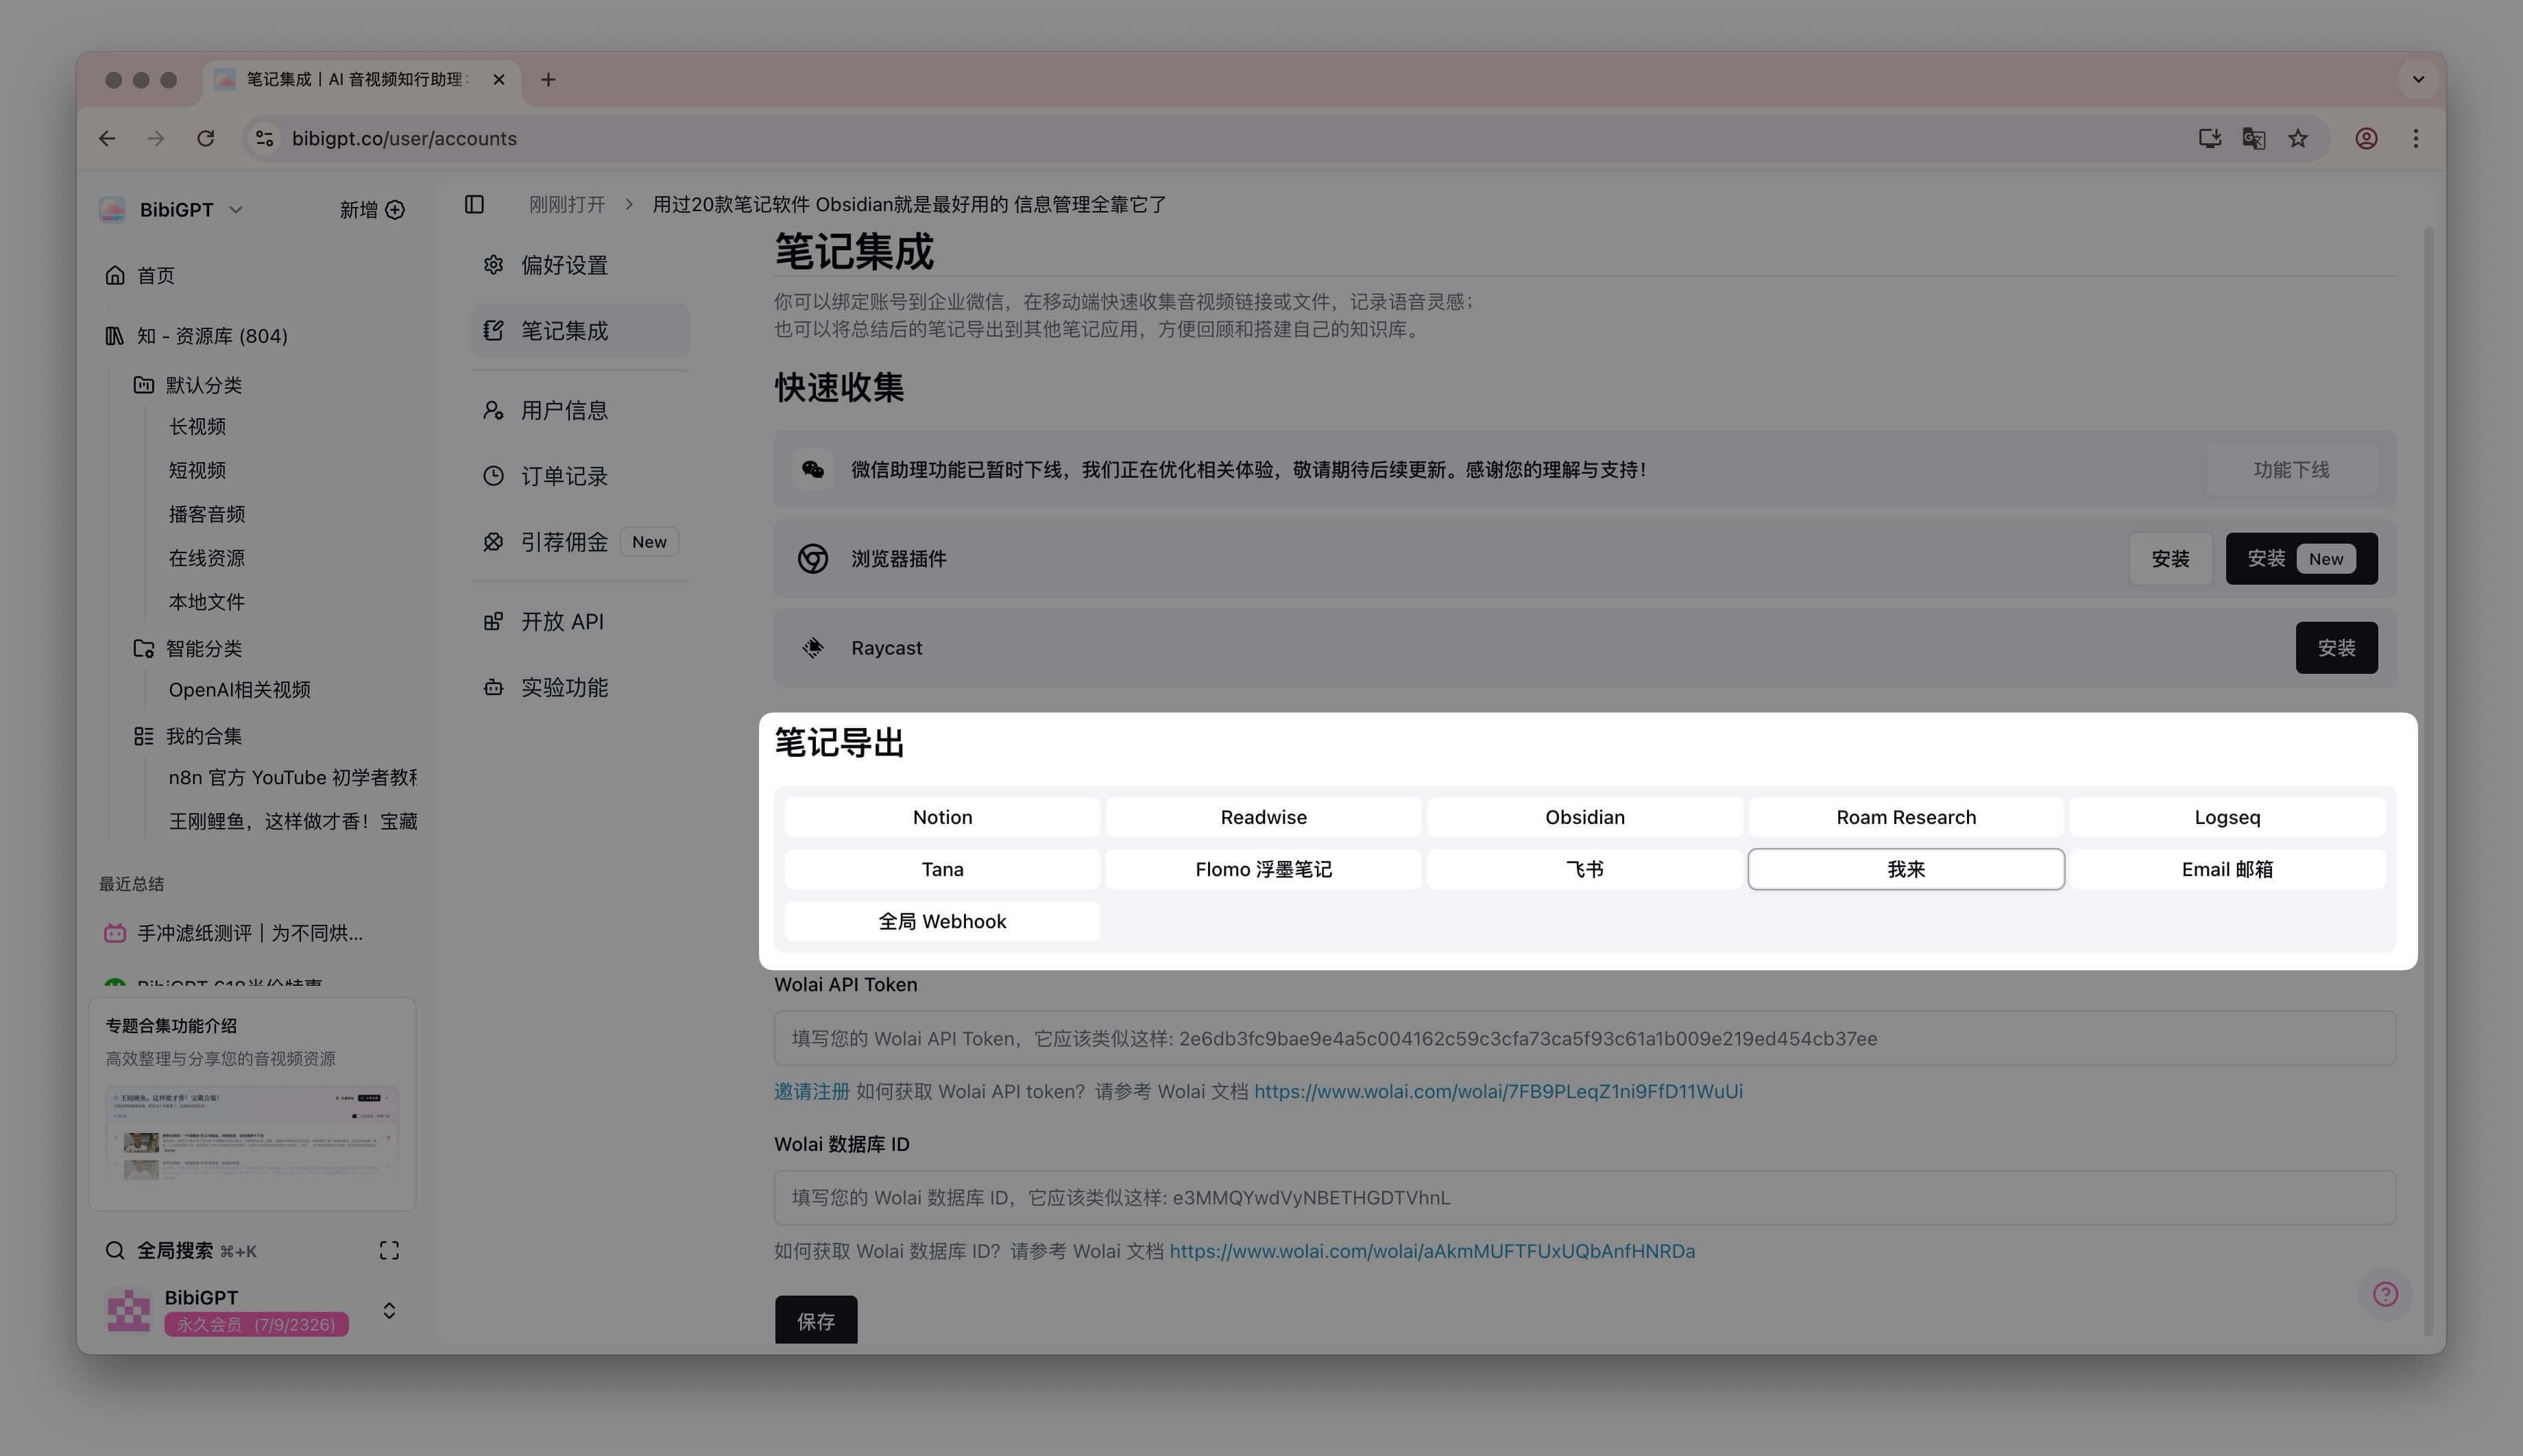Screen dimensions: 2523x1456
Task: Open the 邀请注册 link
Action: pyautogui.click(x=811, y=1091)
